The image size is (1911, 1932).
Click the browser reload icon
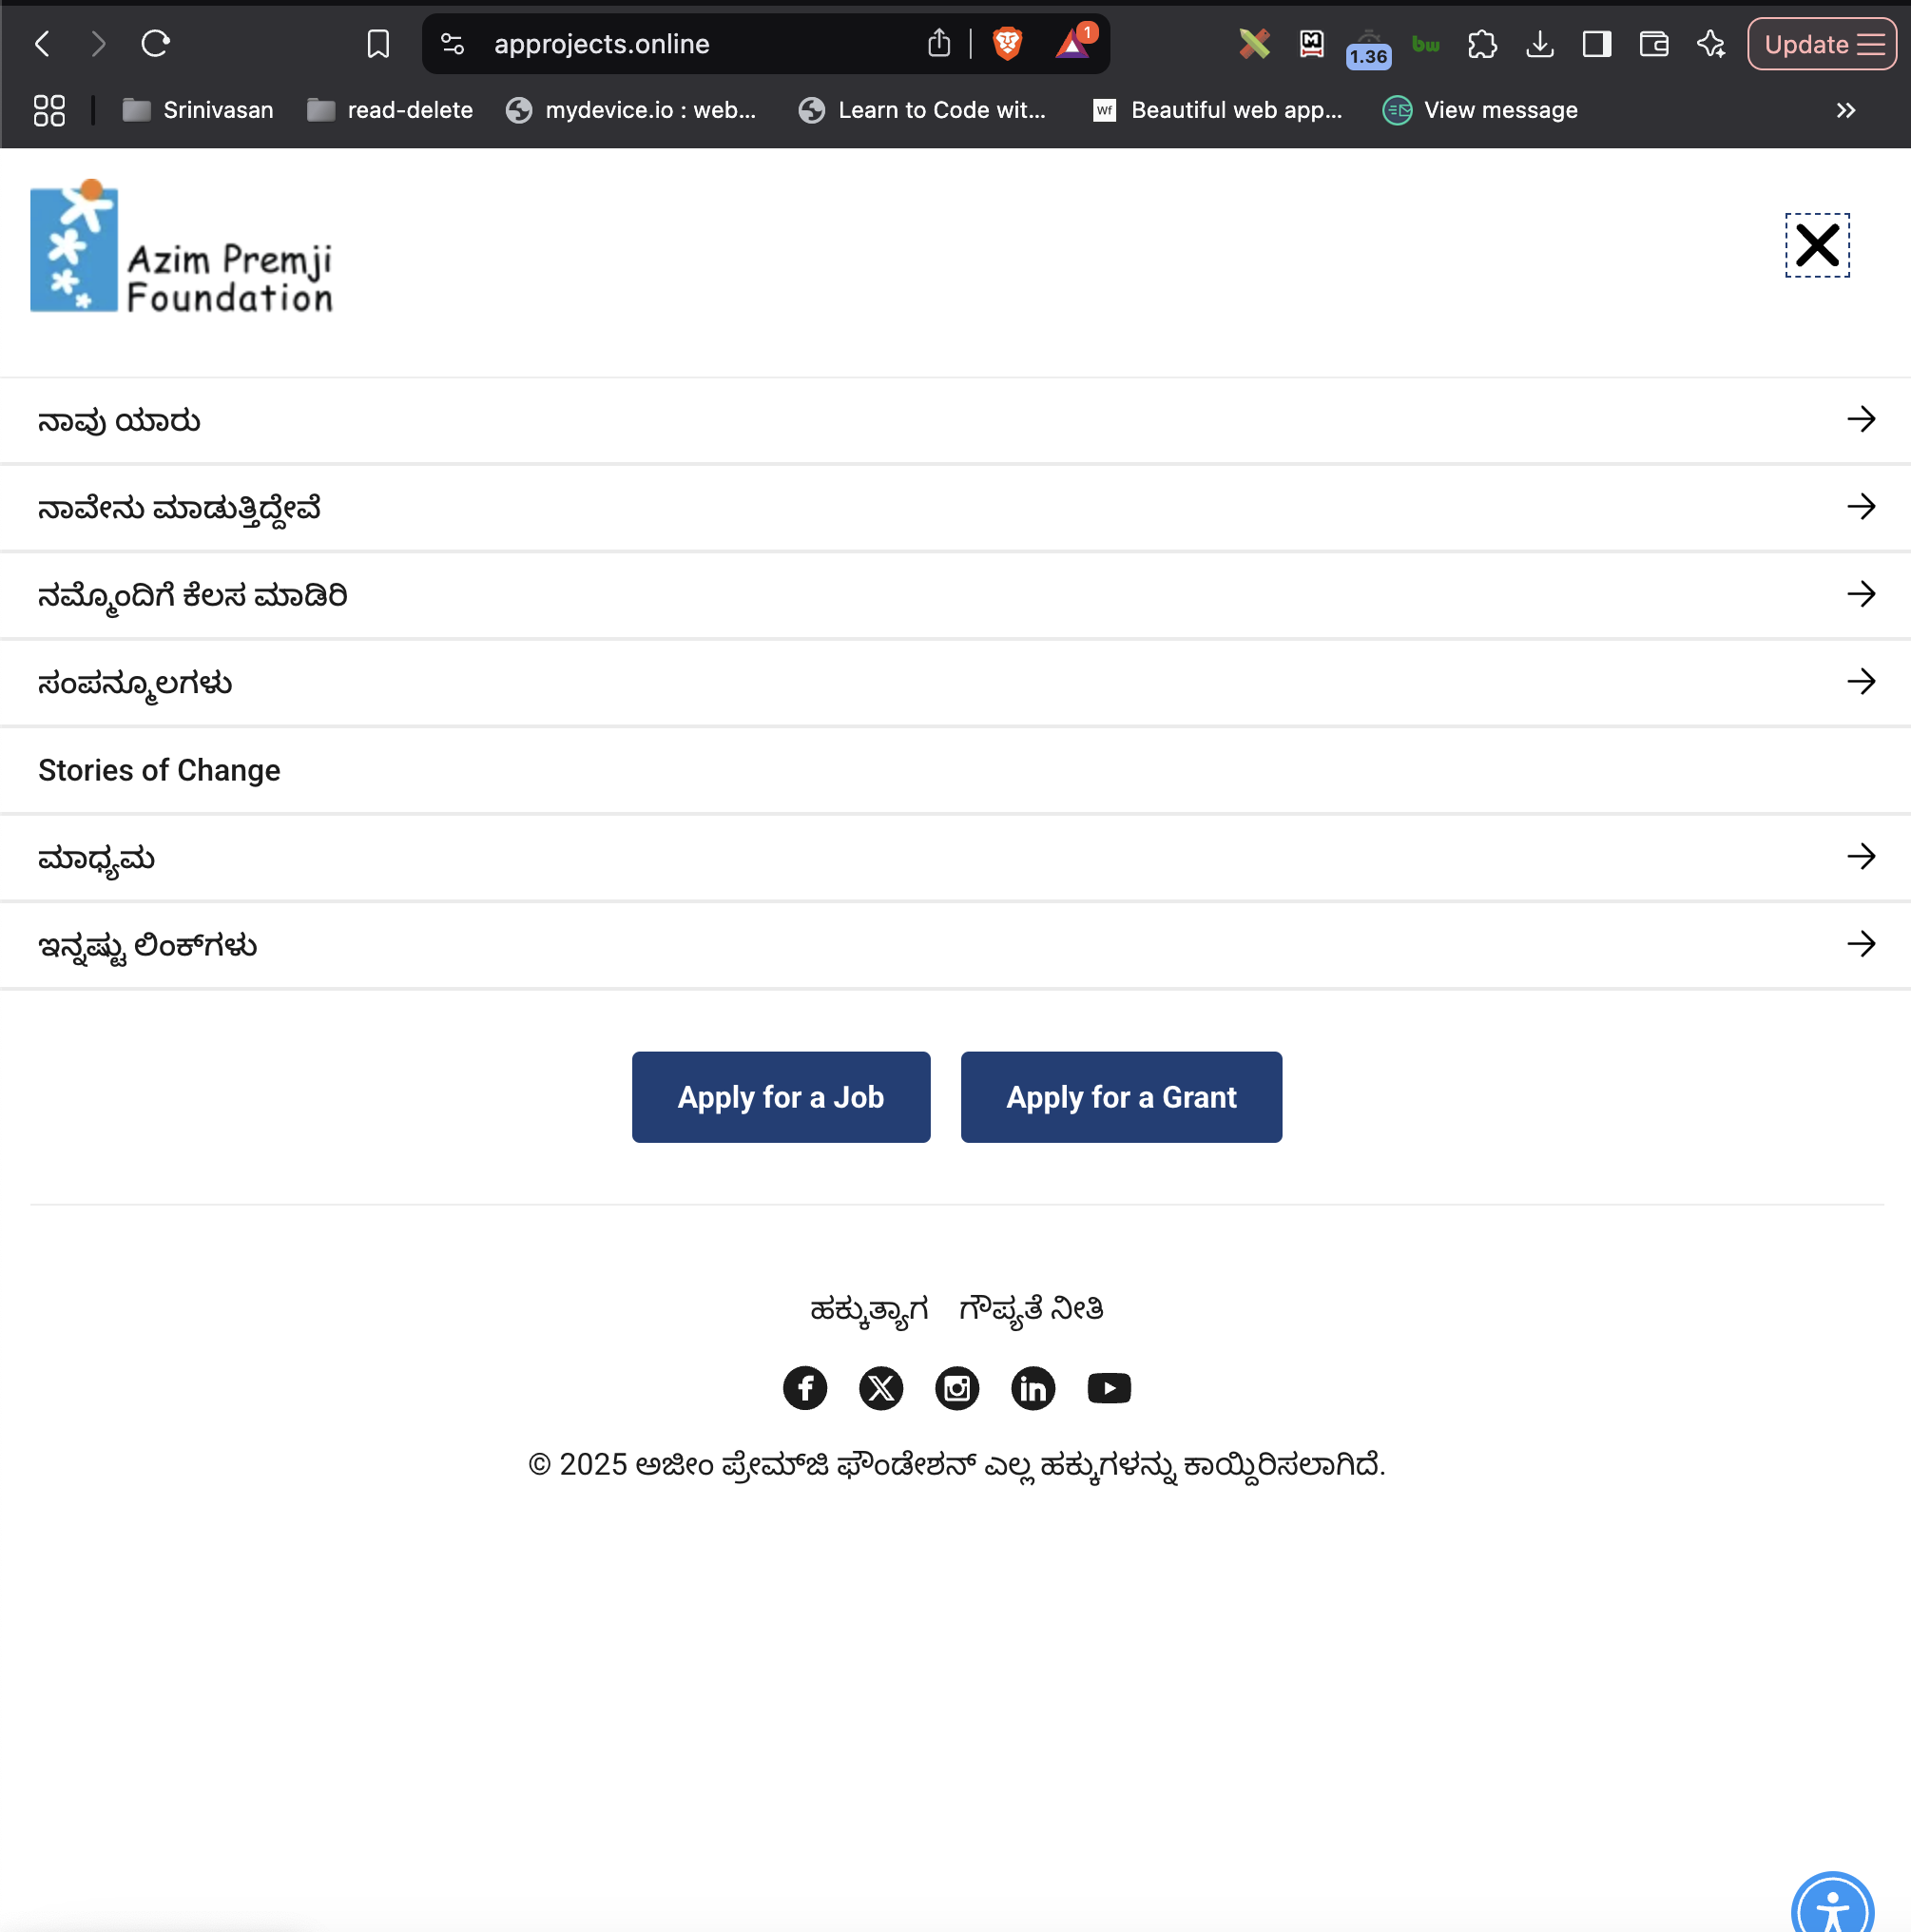tap(155, 43)
